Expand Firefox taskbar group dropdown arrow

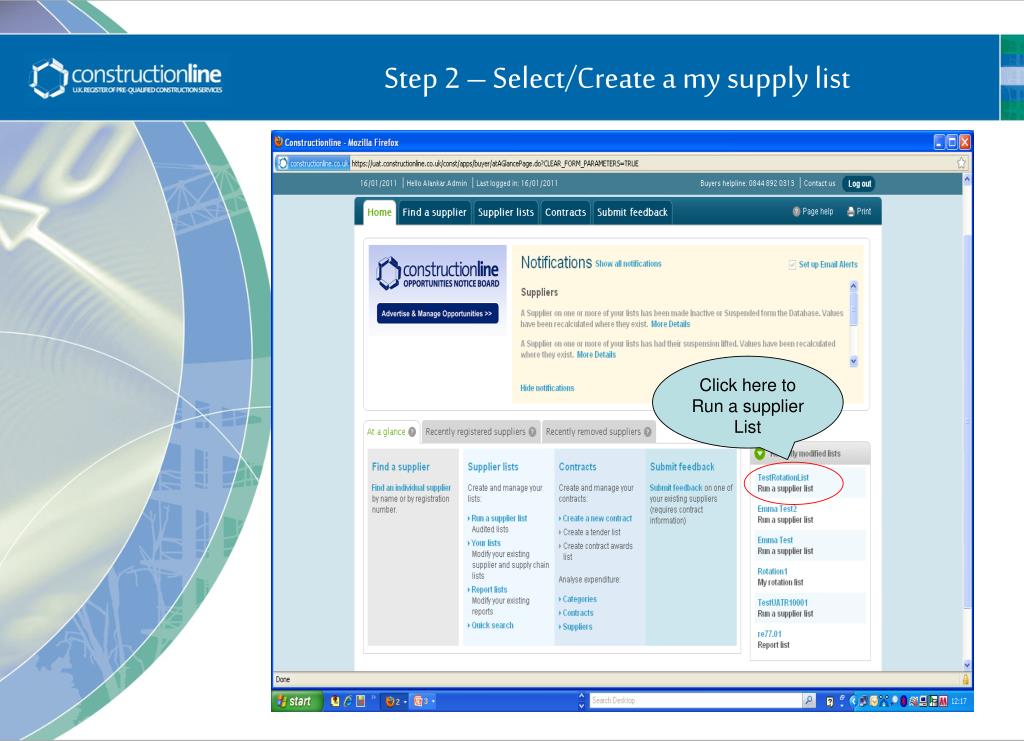tap(405, 702)
